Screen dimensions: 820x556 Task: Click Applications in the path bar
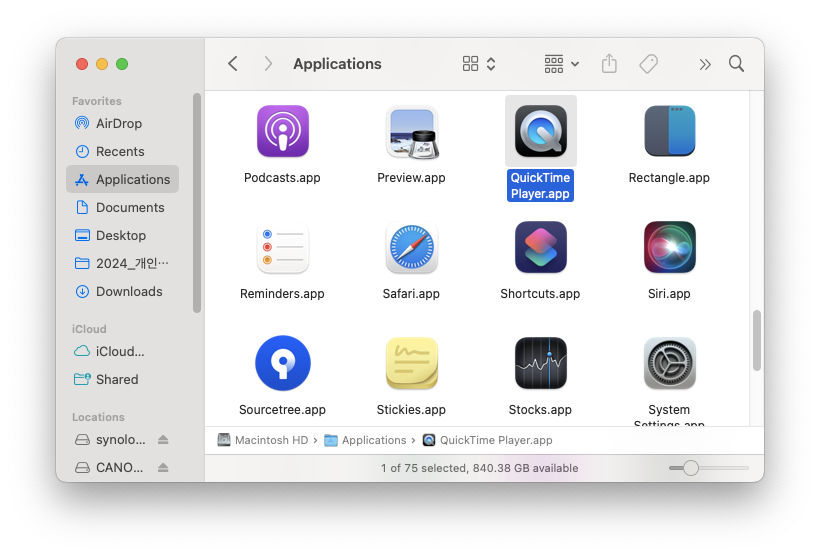pyautogui.click(x=365, y=440)
